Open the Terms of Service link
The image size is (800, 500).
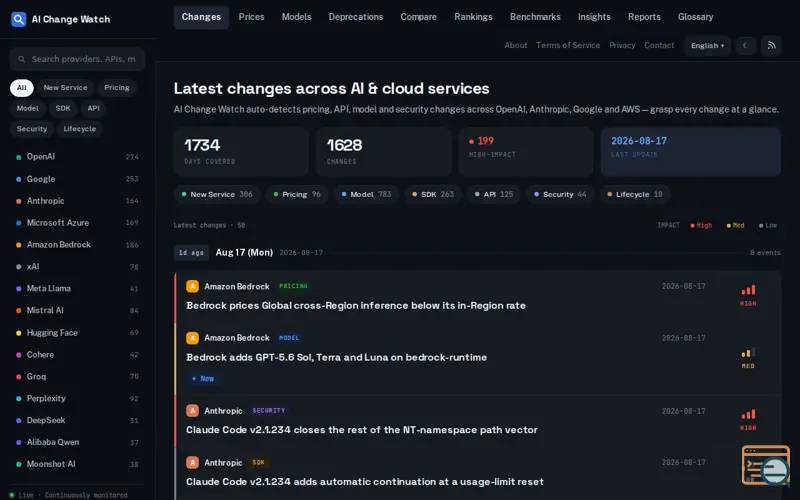click(x=568, y=45)
